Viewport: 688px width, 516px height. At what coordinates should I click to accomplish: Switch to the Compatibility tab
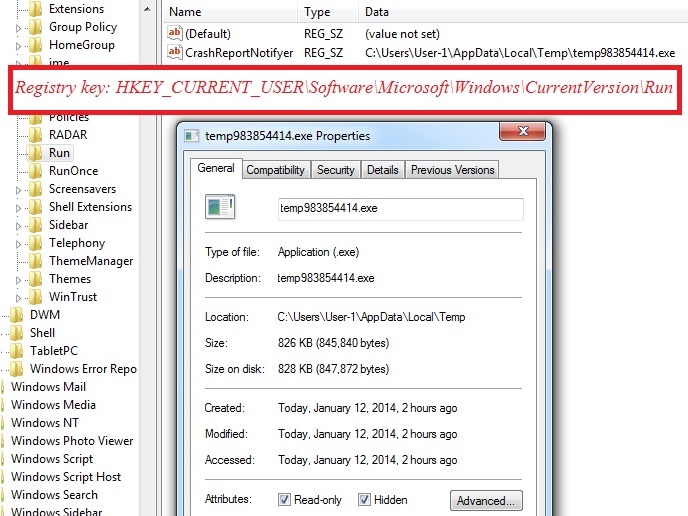coord(275,170)
